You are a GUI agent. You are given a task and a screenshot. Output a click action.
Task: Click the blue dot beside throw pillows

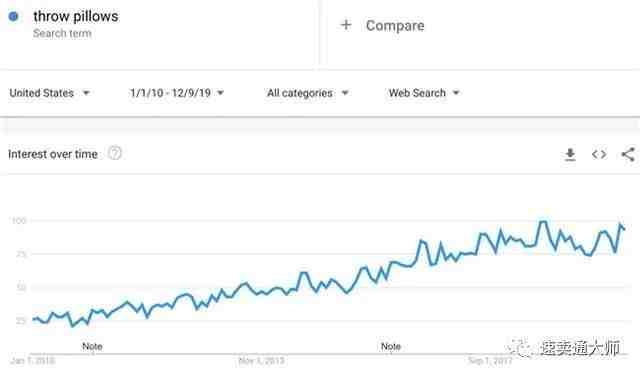pyautogui.click(x=13, y=16)
